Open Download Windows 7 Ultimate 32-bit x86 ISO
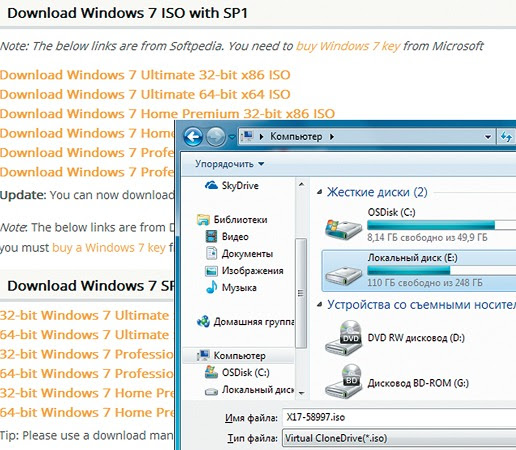The width and height of the screenshot is (516, 450). coord(145,75)
